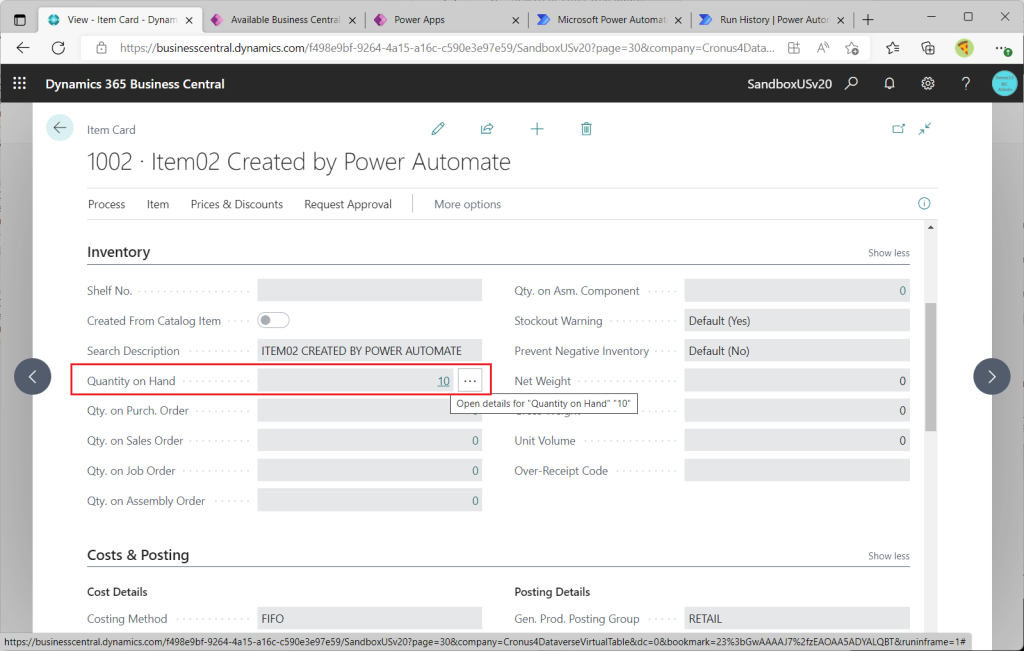Click the Shelf No. field
This screenshot has height=651, width=1024.
click(x=370, y=291)
